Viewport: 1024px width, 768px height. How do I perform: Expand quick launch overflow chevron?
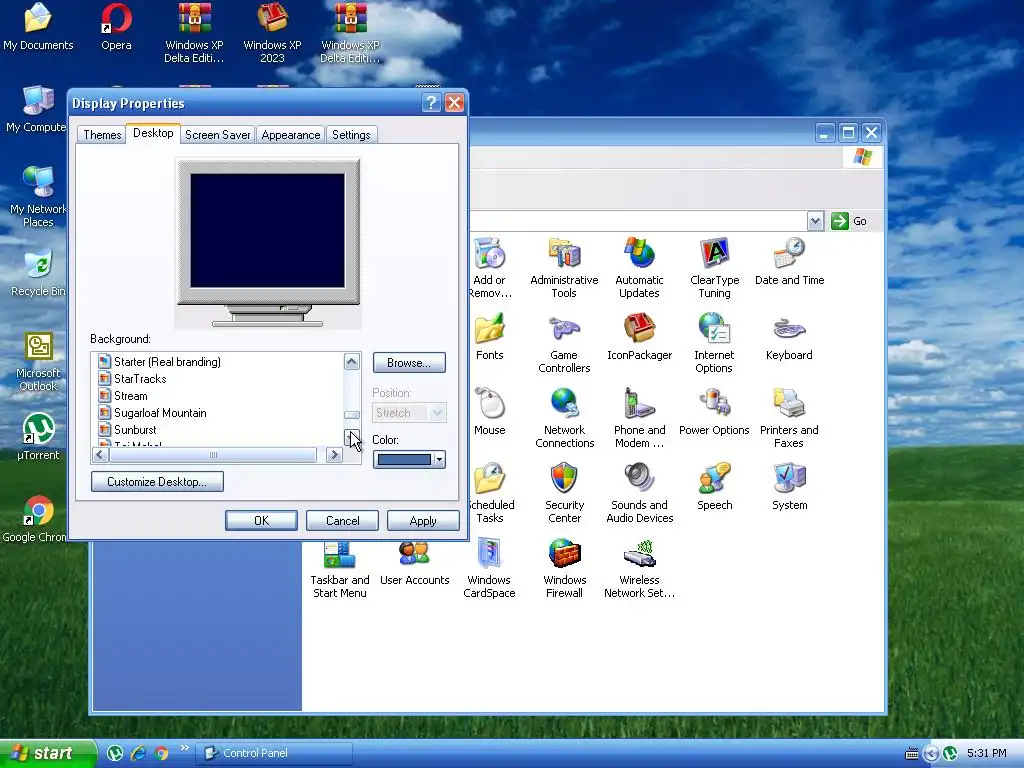[184, 748]
